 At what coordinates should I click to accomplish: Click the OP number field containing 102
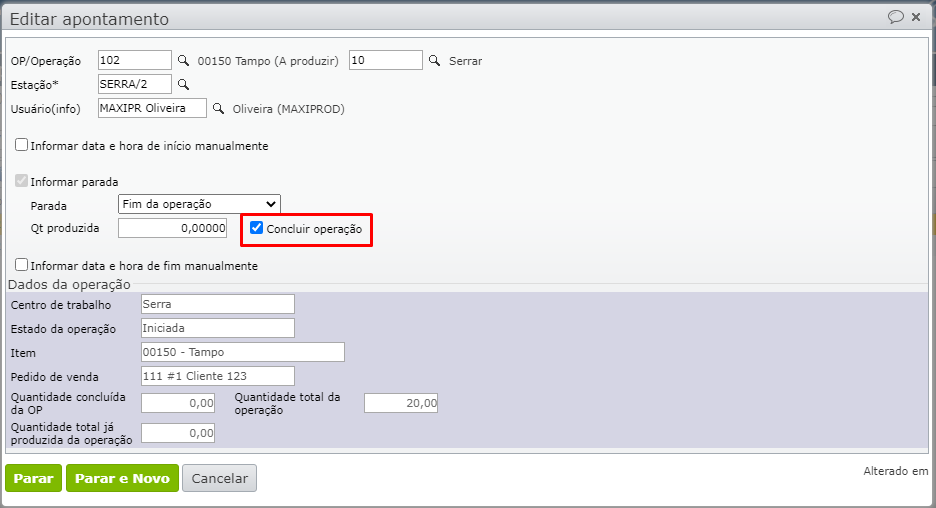tap(135, 60)
